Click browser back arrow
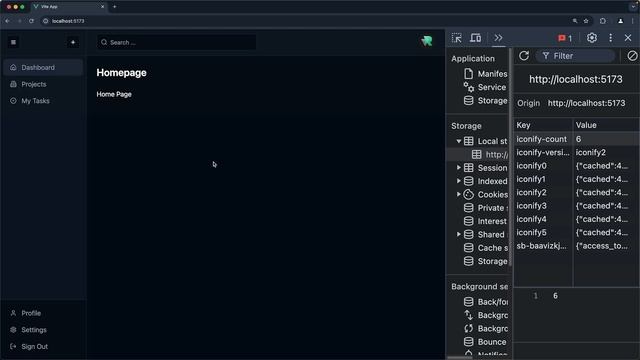 (8, 21)
